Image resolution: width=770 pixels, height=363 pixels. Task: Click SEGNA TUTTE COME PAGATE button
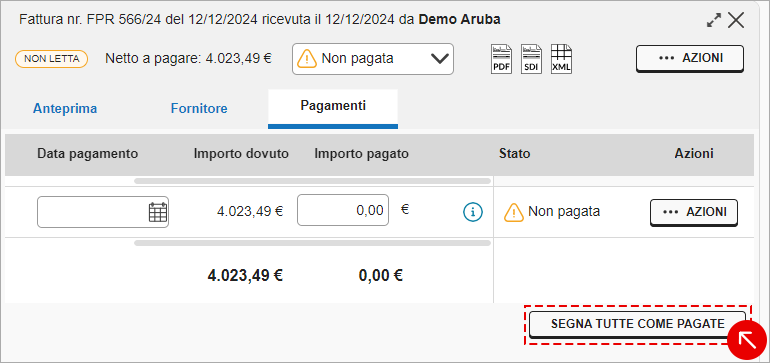click(x=637, y=324)
